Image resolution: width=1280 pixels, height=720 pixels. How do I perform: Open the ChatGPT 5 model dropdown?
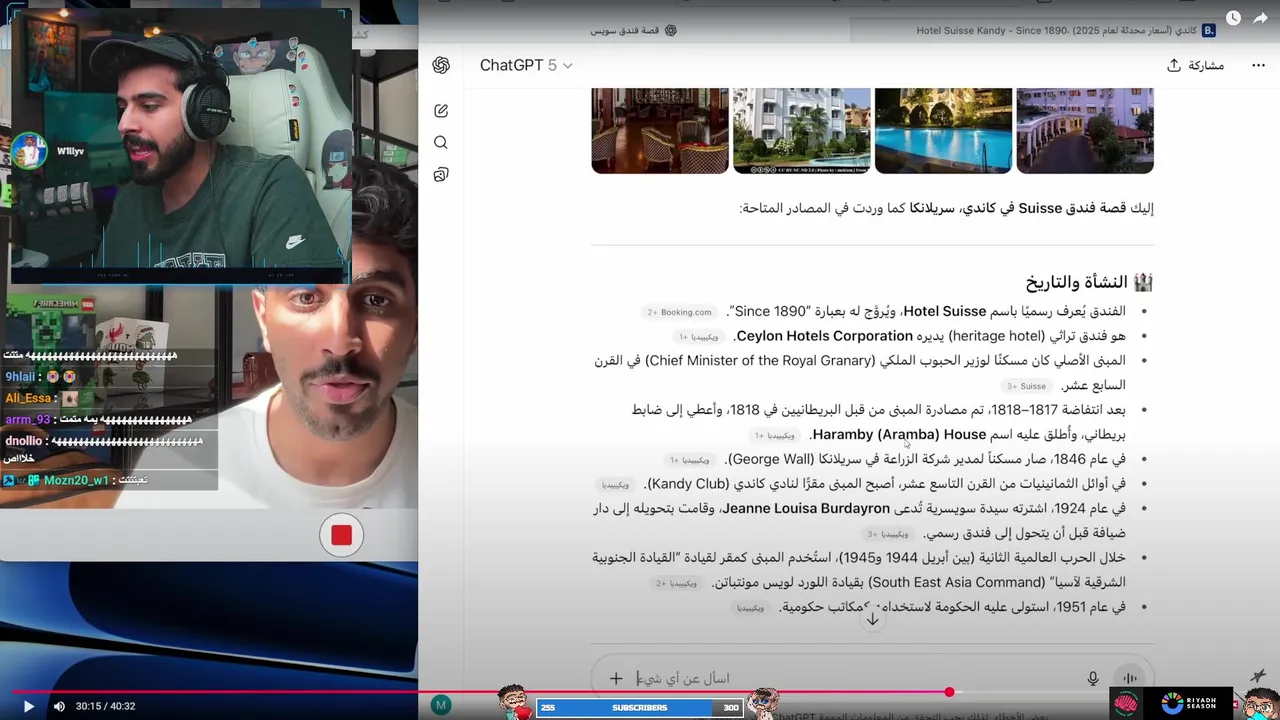tap(526, 65)
